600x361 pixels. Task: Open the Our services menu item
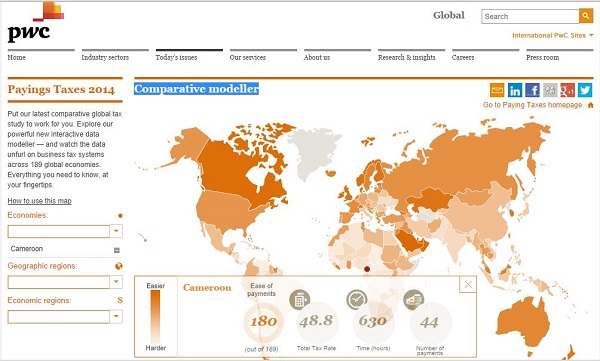[x=248, y=57]
